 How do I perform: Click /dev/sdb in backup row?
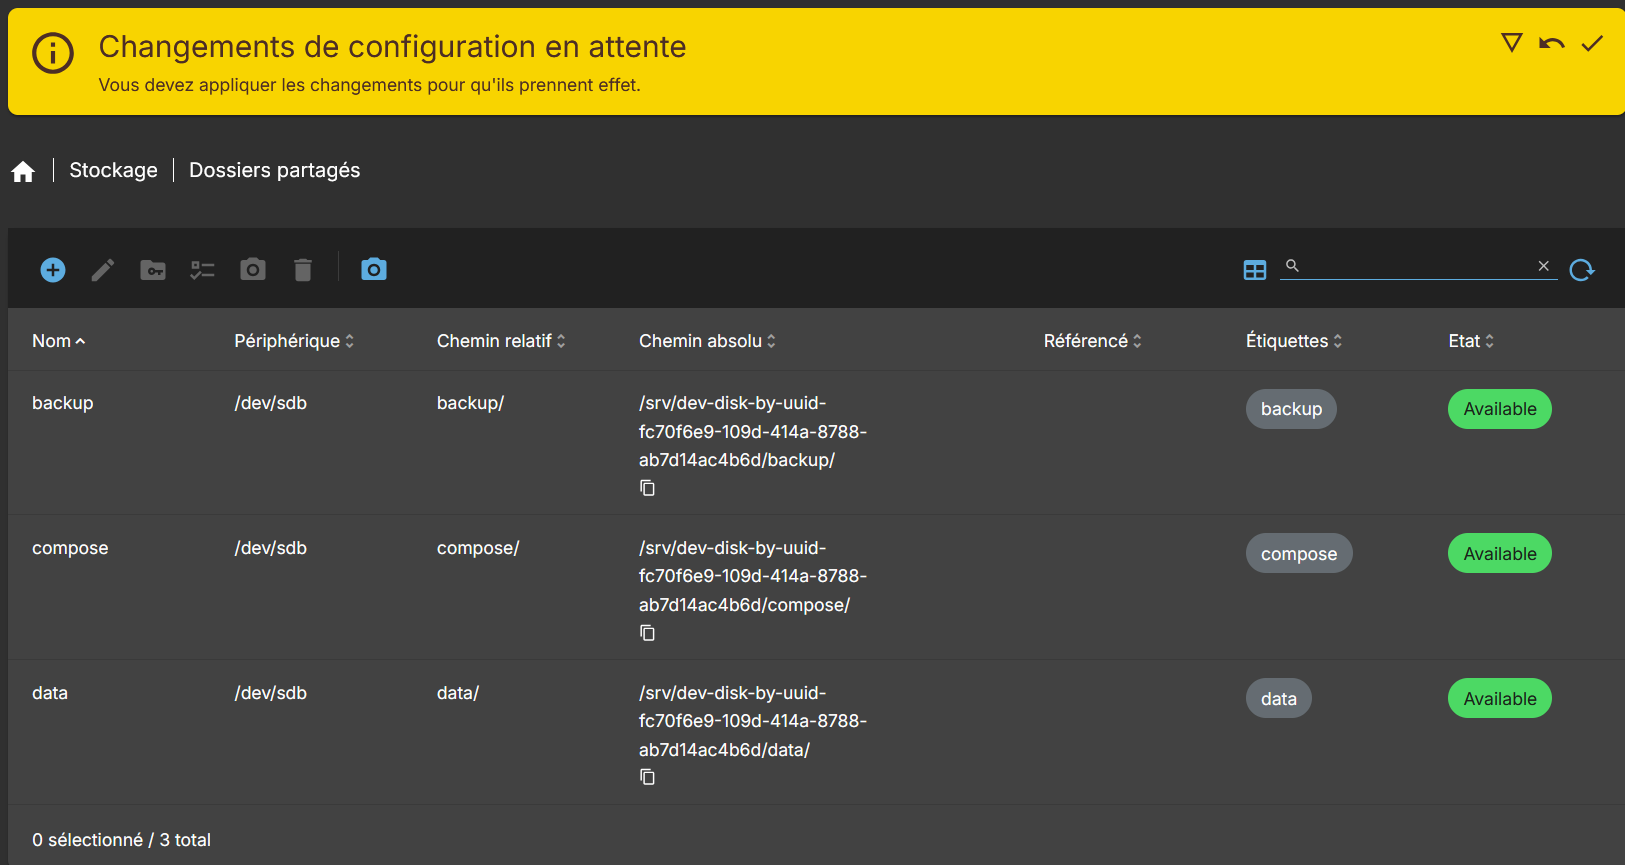[x=271, y=403]
